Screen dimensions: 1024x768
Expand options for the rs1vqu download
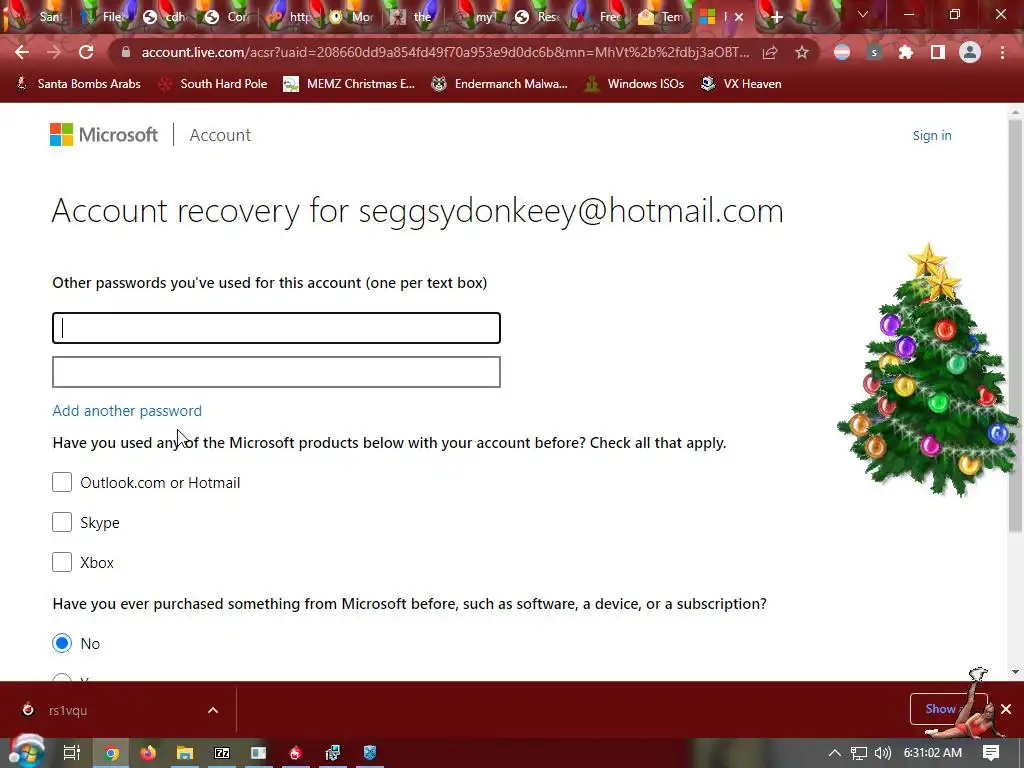(x=213, y=710)
